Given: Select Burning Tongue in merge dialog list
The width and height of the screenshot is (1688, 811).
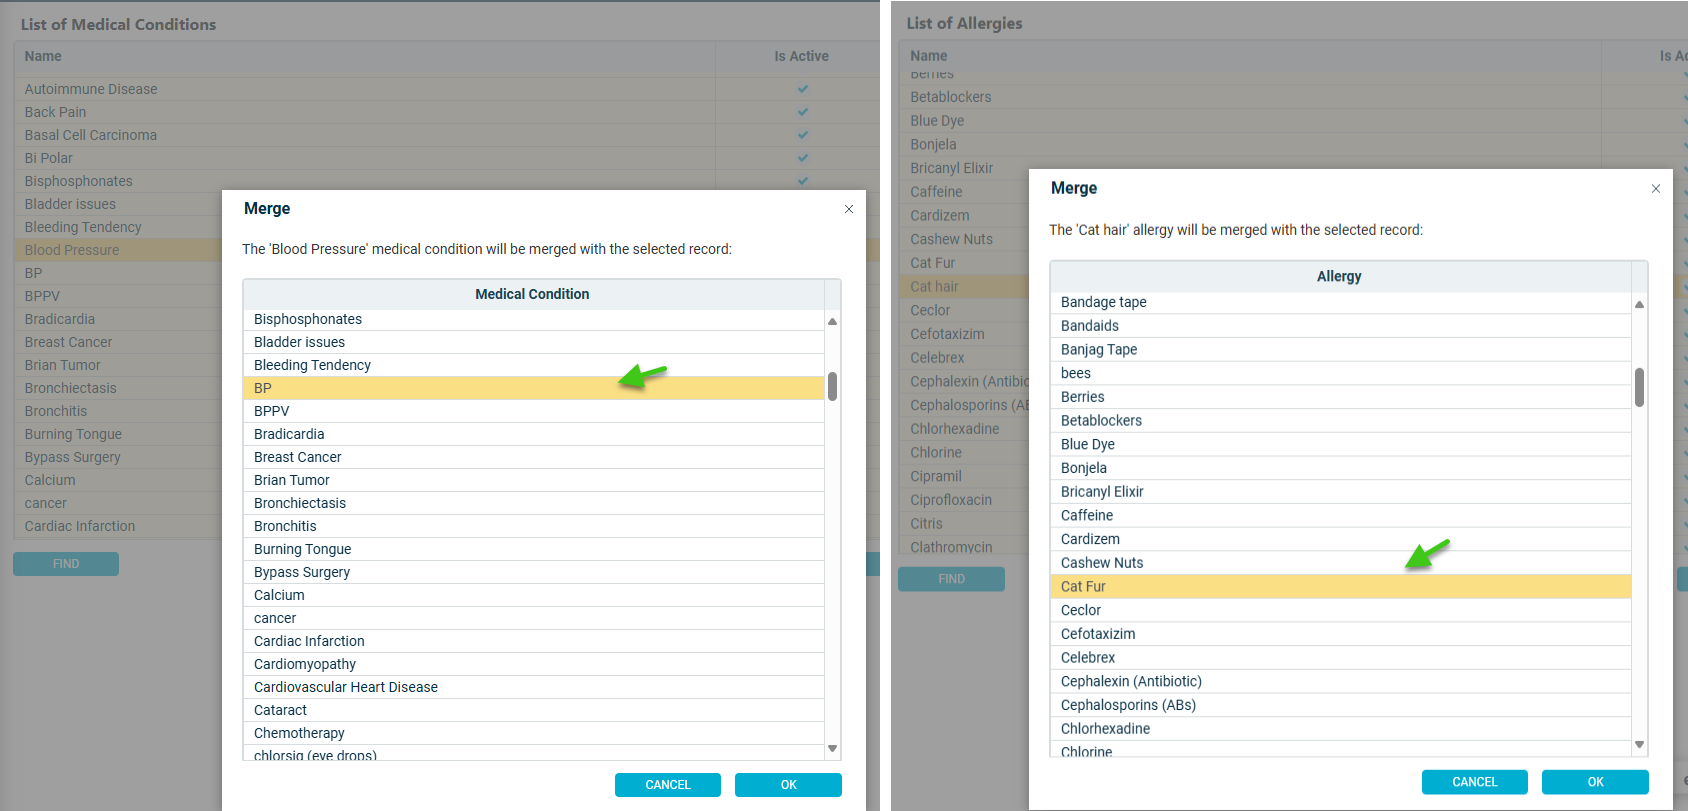Looking at the screenshot, I should 534,549.
